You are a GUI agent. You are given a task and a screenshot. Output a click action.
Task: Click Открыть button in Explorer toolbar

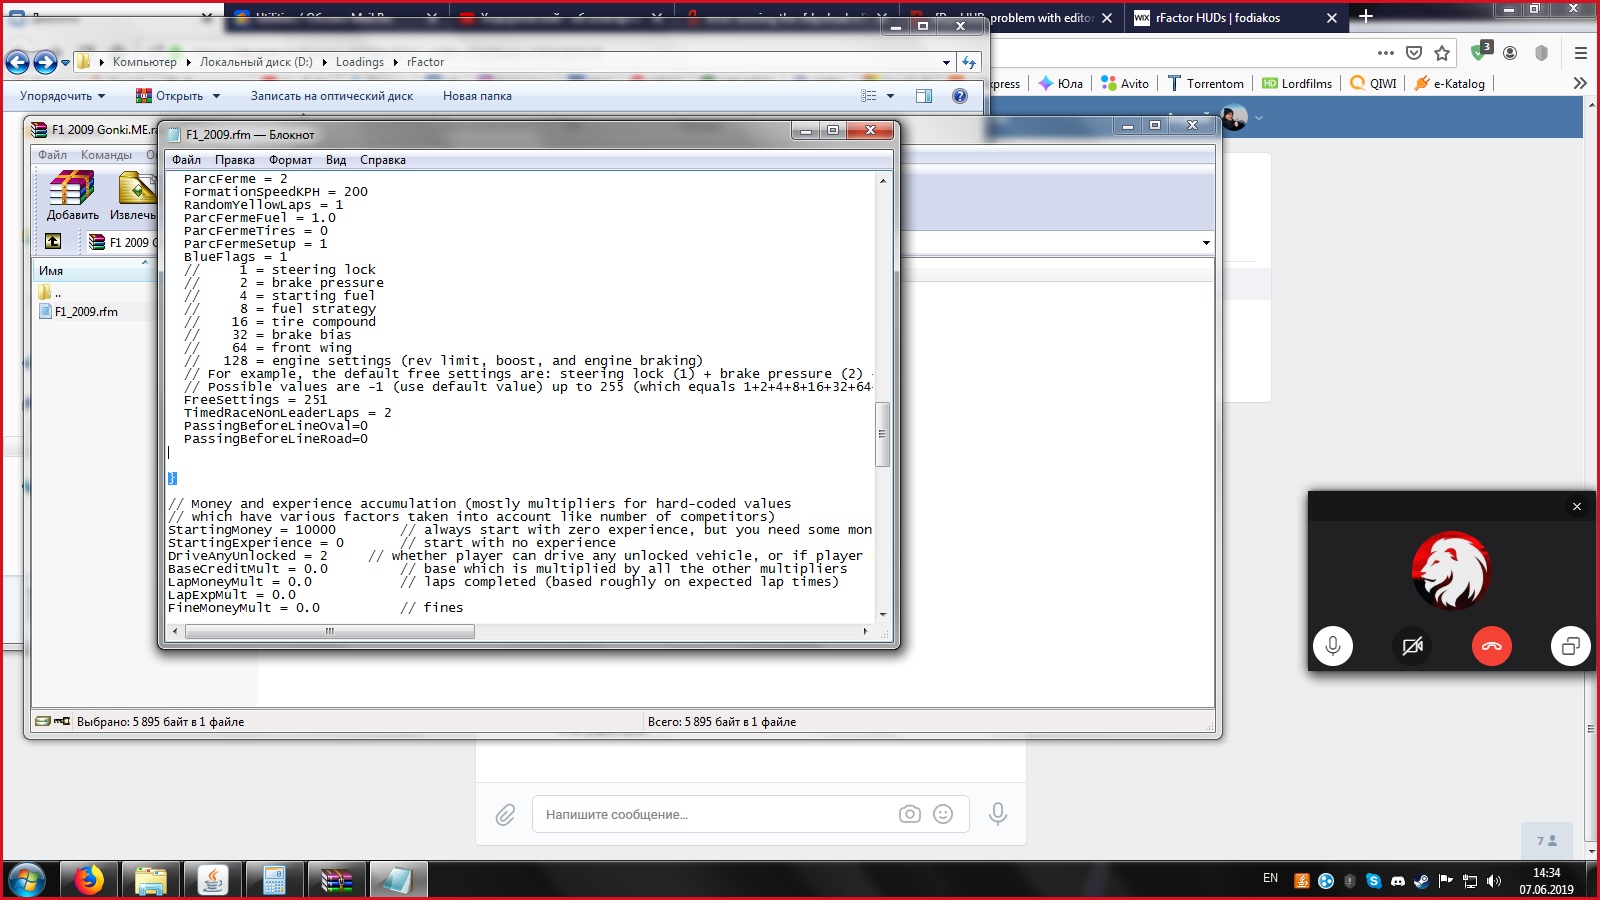(170, 96)
